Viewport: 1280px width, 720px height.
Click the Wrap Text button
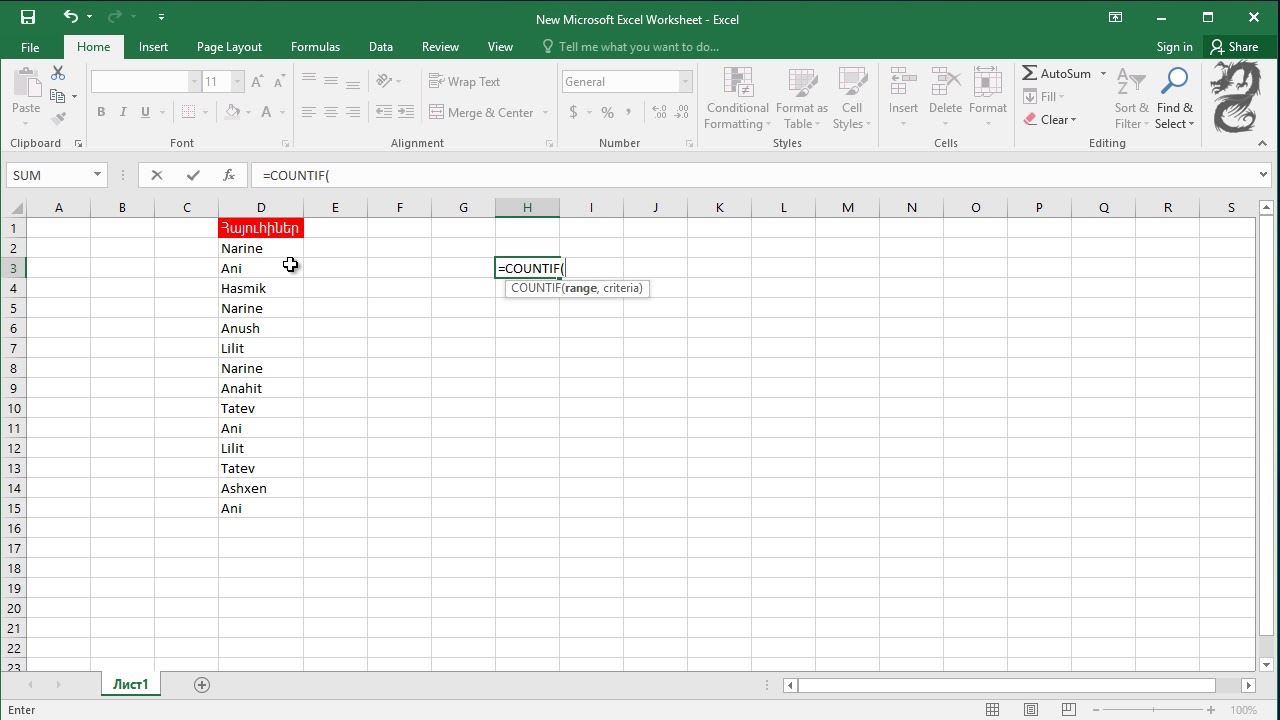[464, 82]
